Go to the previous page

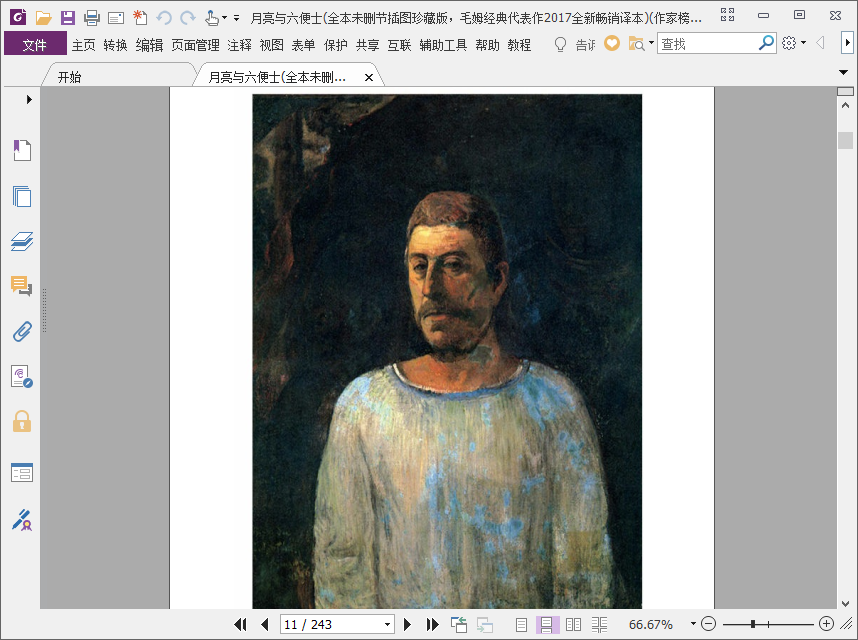click(x=265, y=624)
